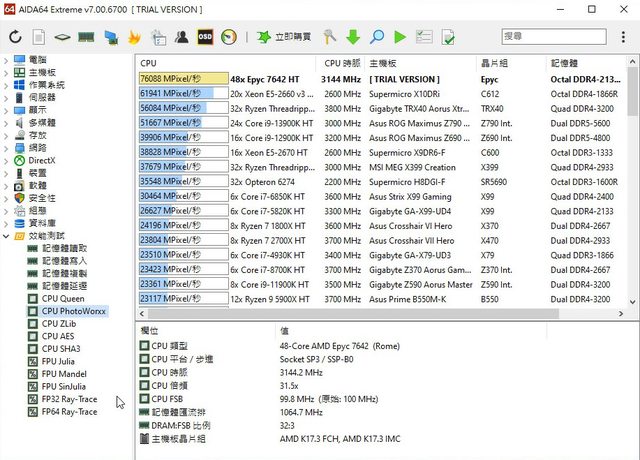Collapse the 效能測試 benchmark node

pos(7,237)
